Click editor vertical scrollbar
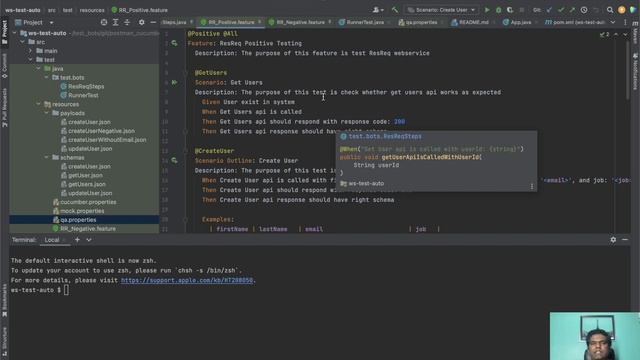 [627, 69]
